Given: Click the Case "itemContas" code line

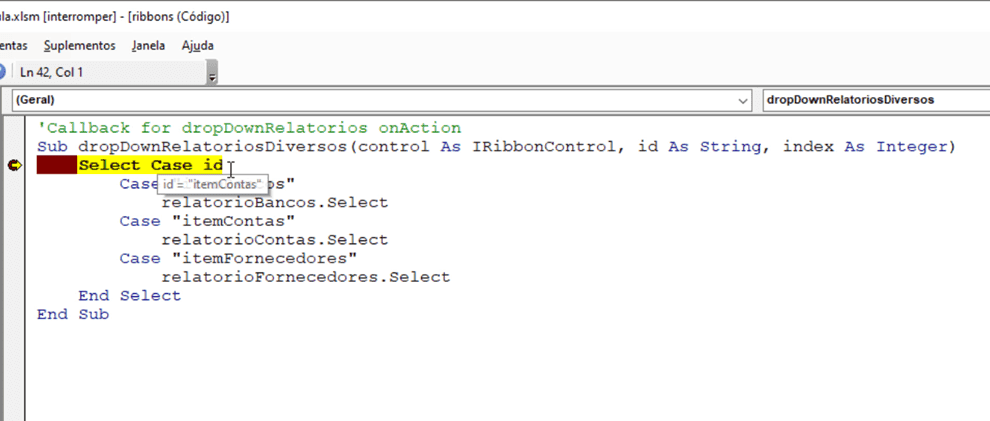Looking at the screenshot, I should coord(207,221).
